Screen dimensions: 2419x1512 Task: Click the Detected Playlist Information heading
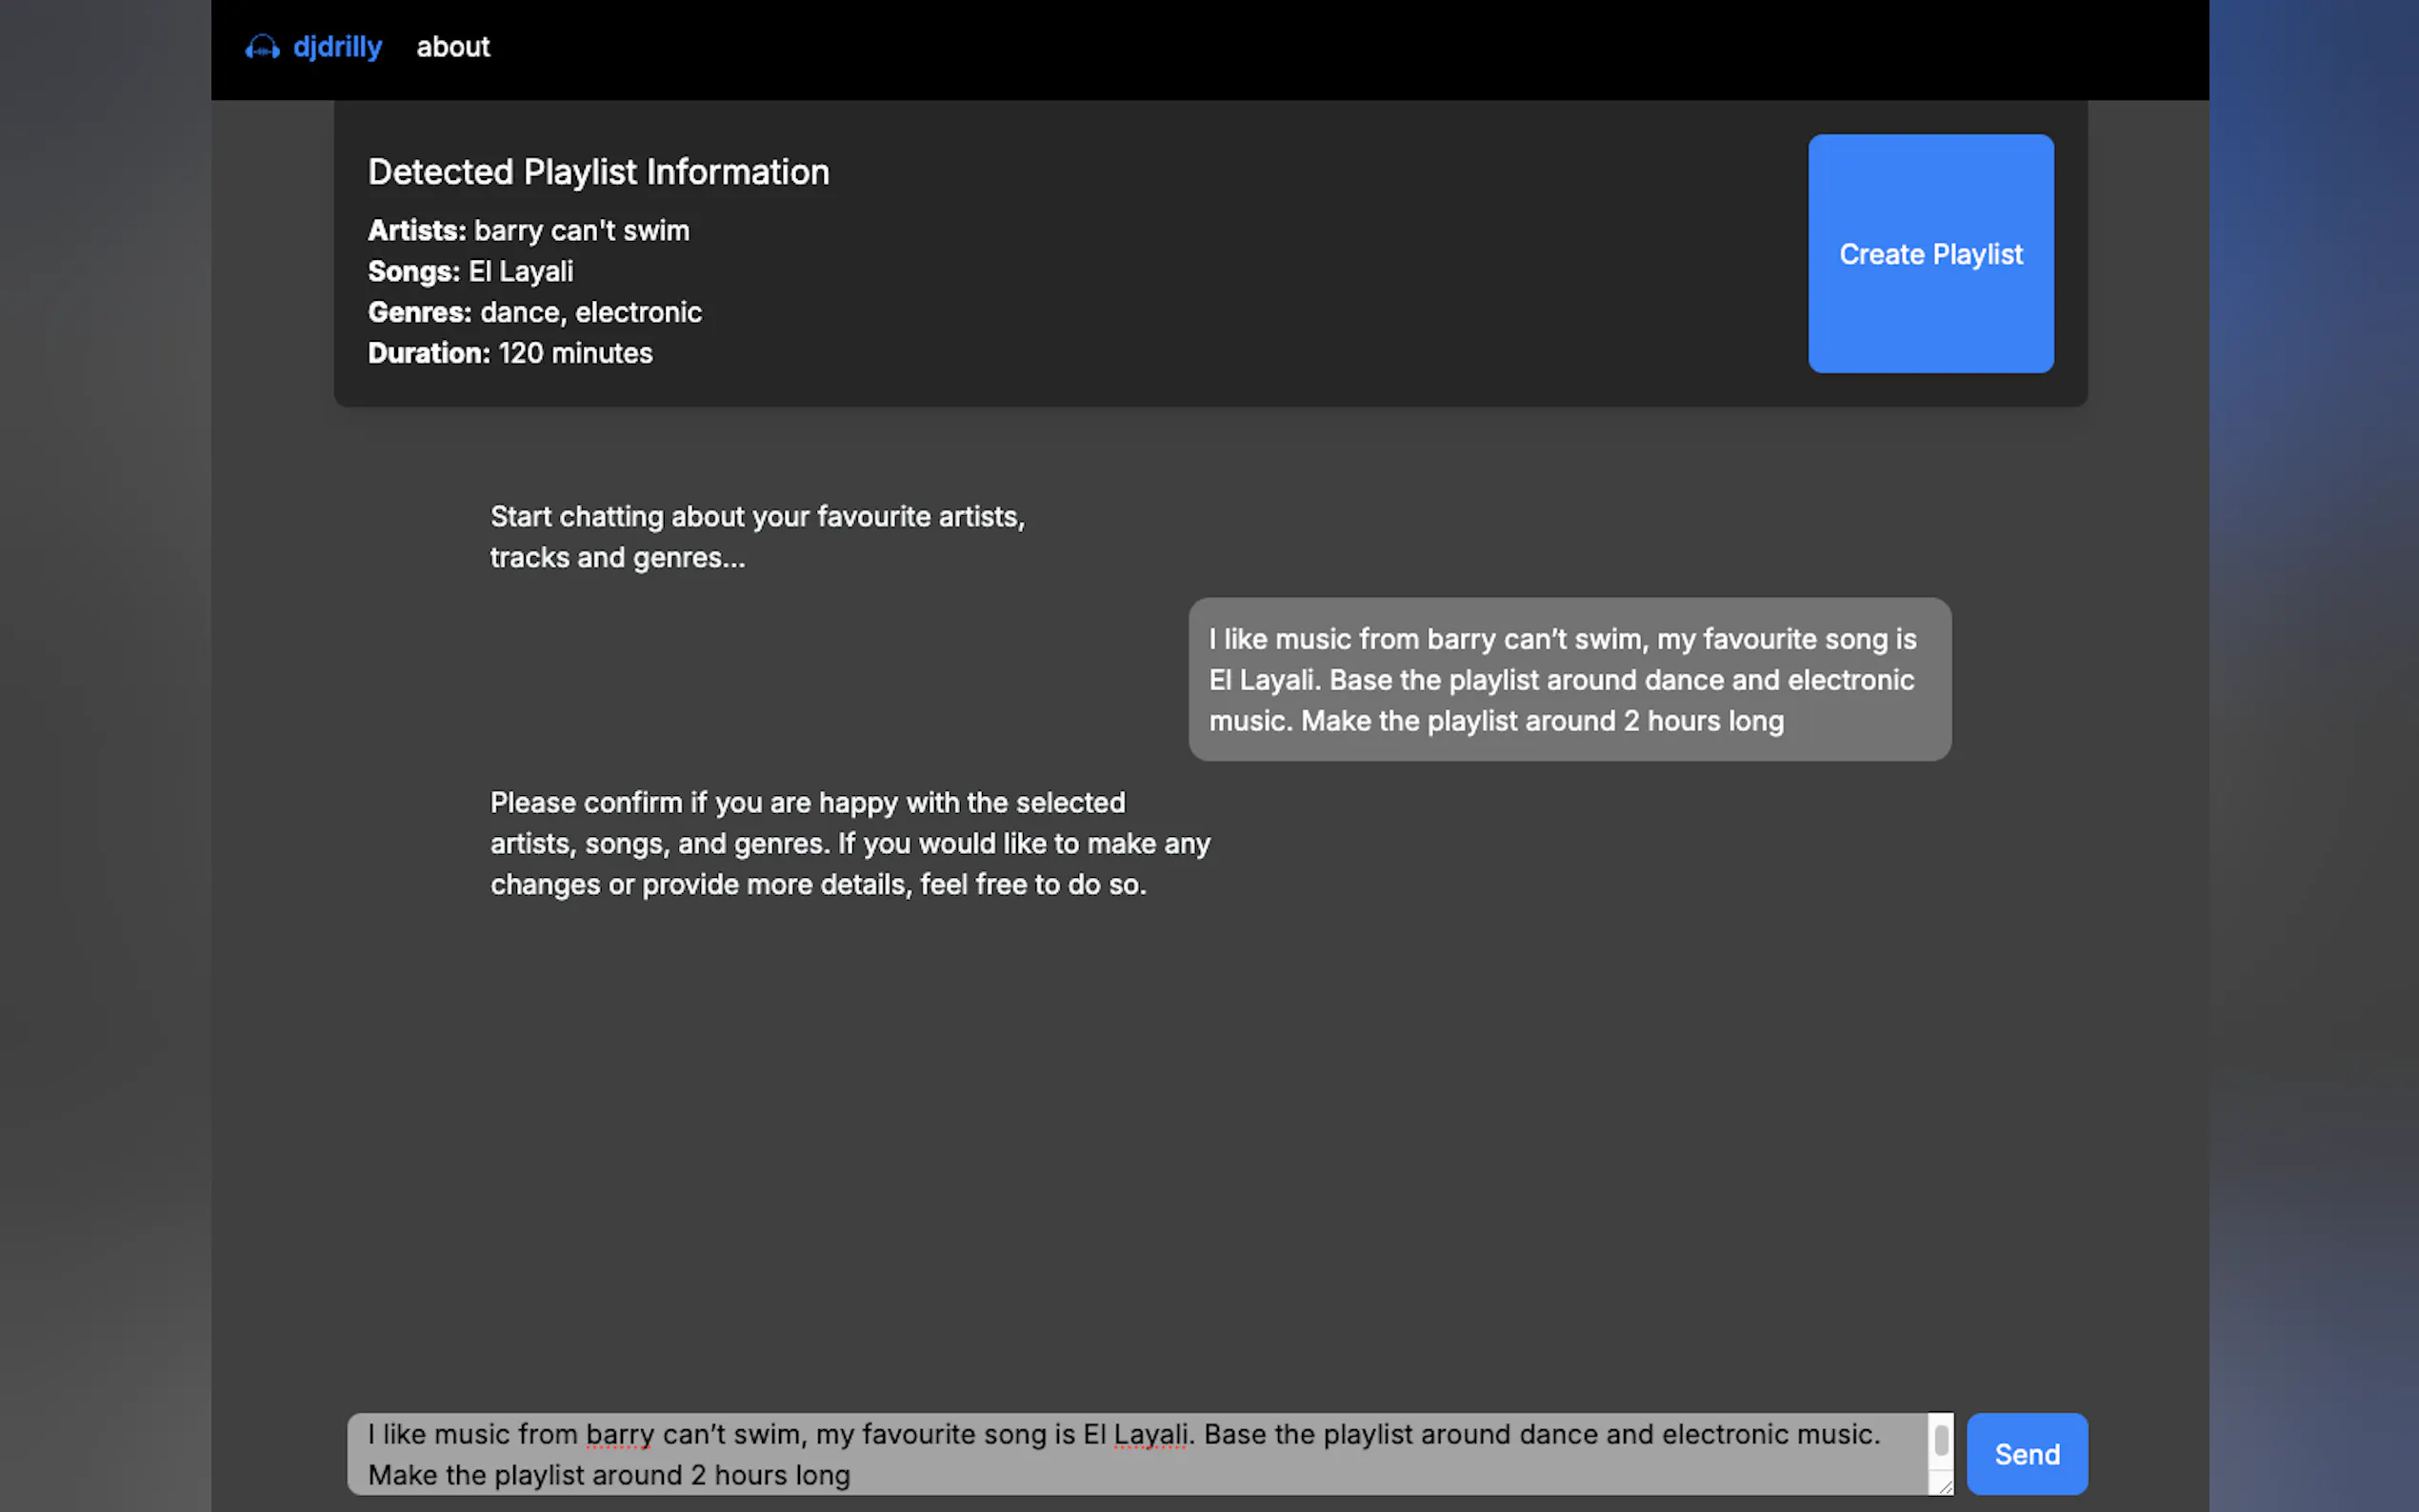tap(598, 172)
